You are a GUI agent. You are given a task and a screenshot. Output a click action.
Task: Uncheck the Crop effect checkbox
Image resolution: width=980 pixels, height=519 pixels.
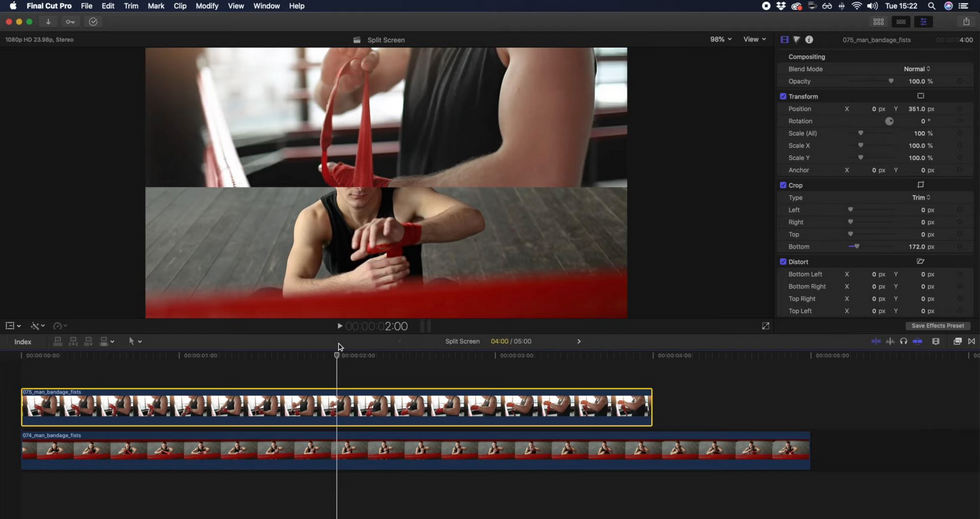point(783,185)
